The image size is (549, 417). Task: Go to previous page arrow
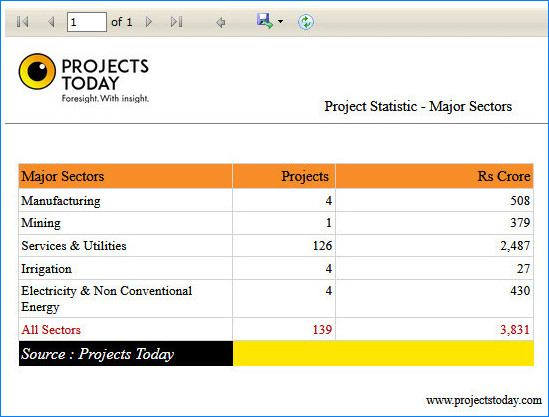click(x=51, y=22)
